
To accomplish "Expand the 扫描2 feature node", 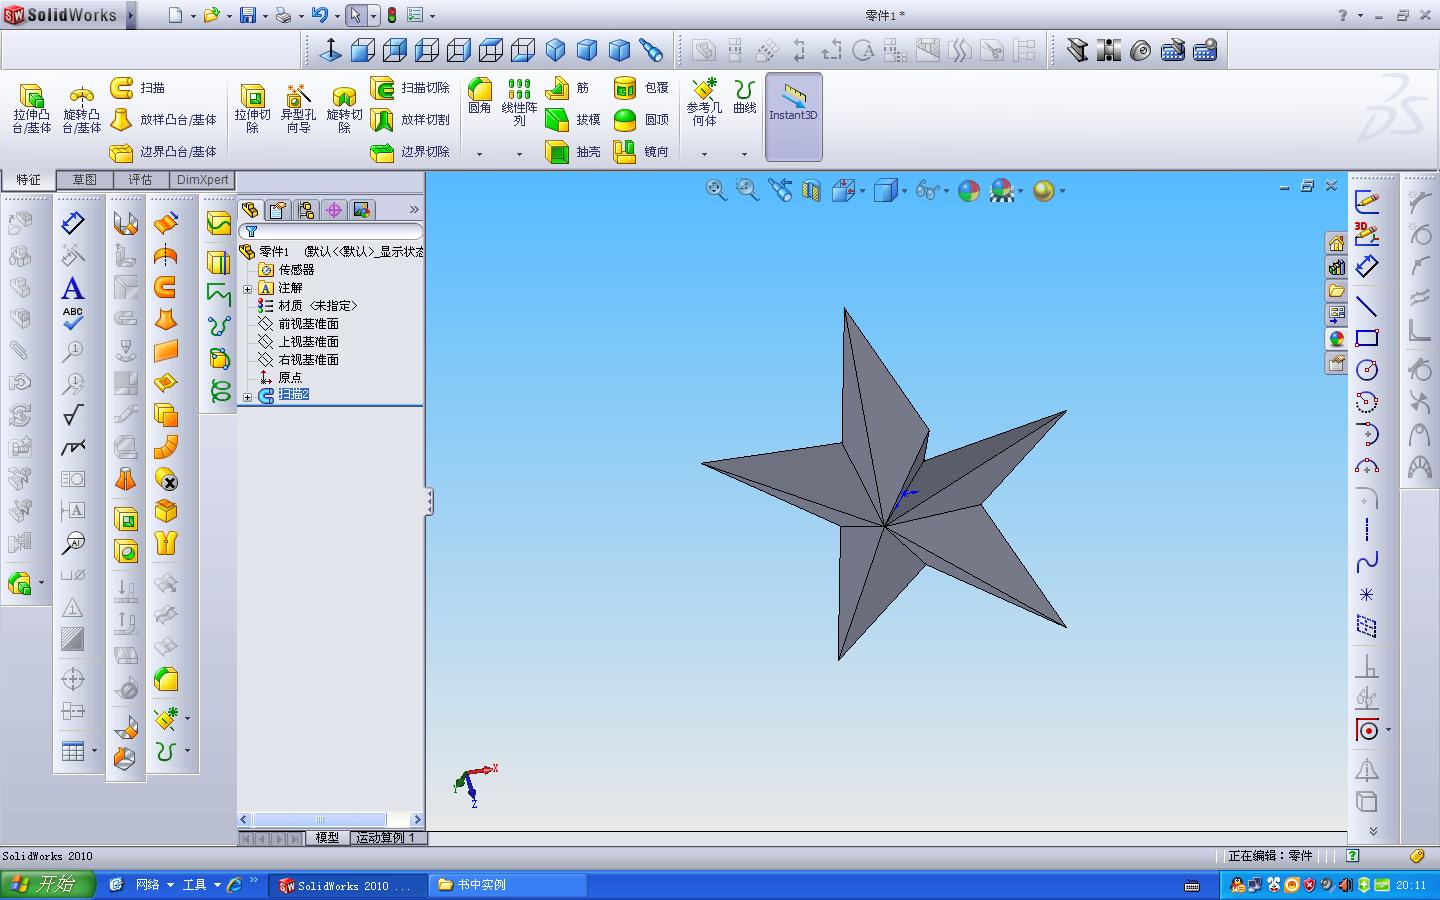I will click(248, 397).
